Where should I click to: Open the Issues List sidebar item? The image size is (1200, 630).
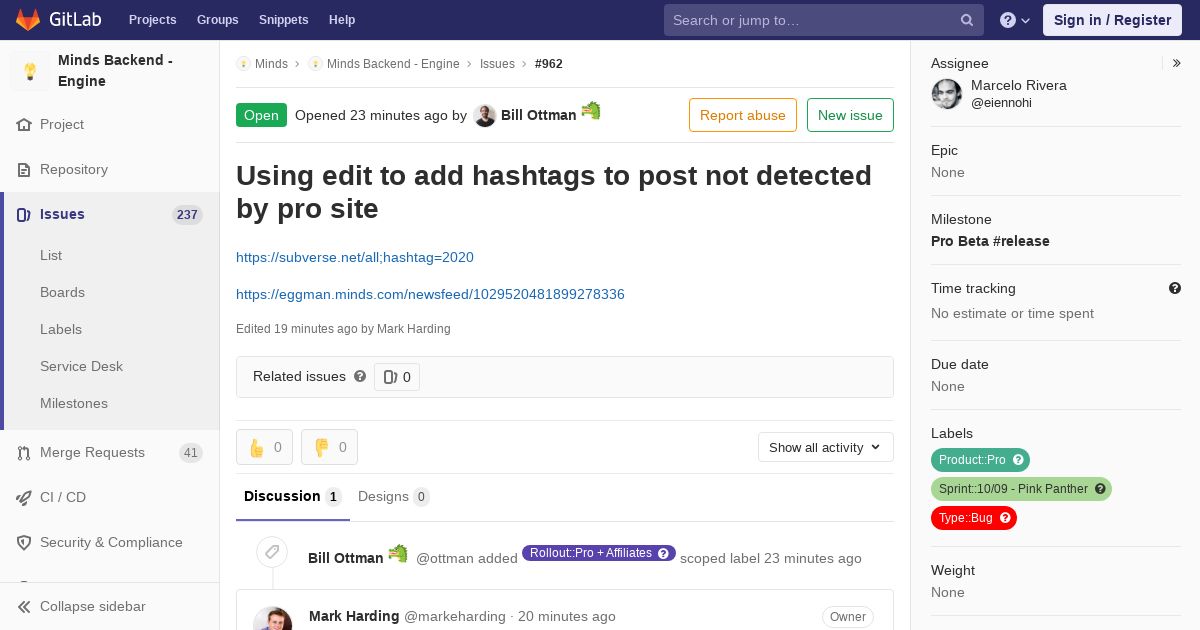point(51,256)
